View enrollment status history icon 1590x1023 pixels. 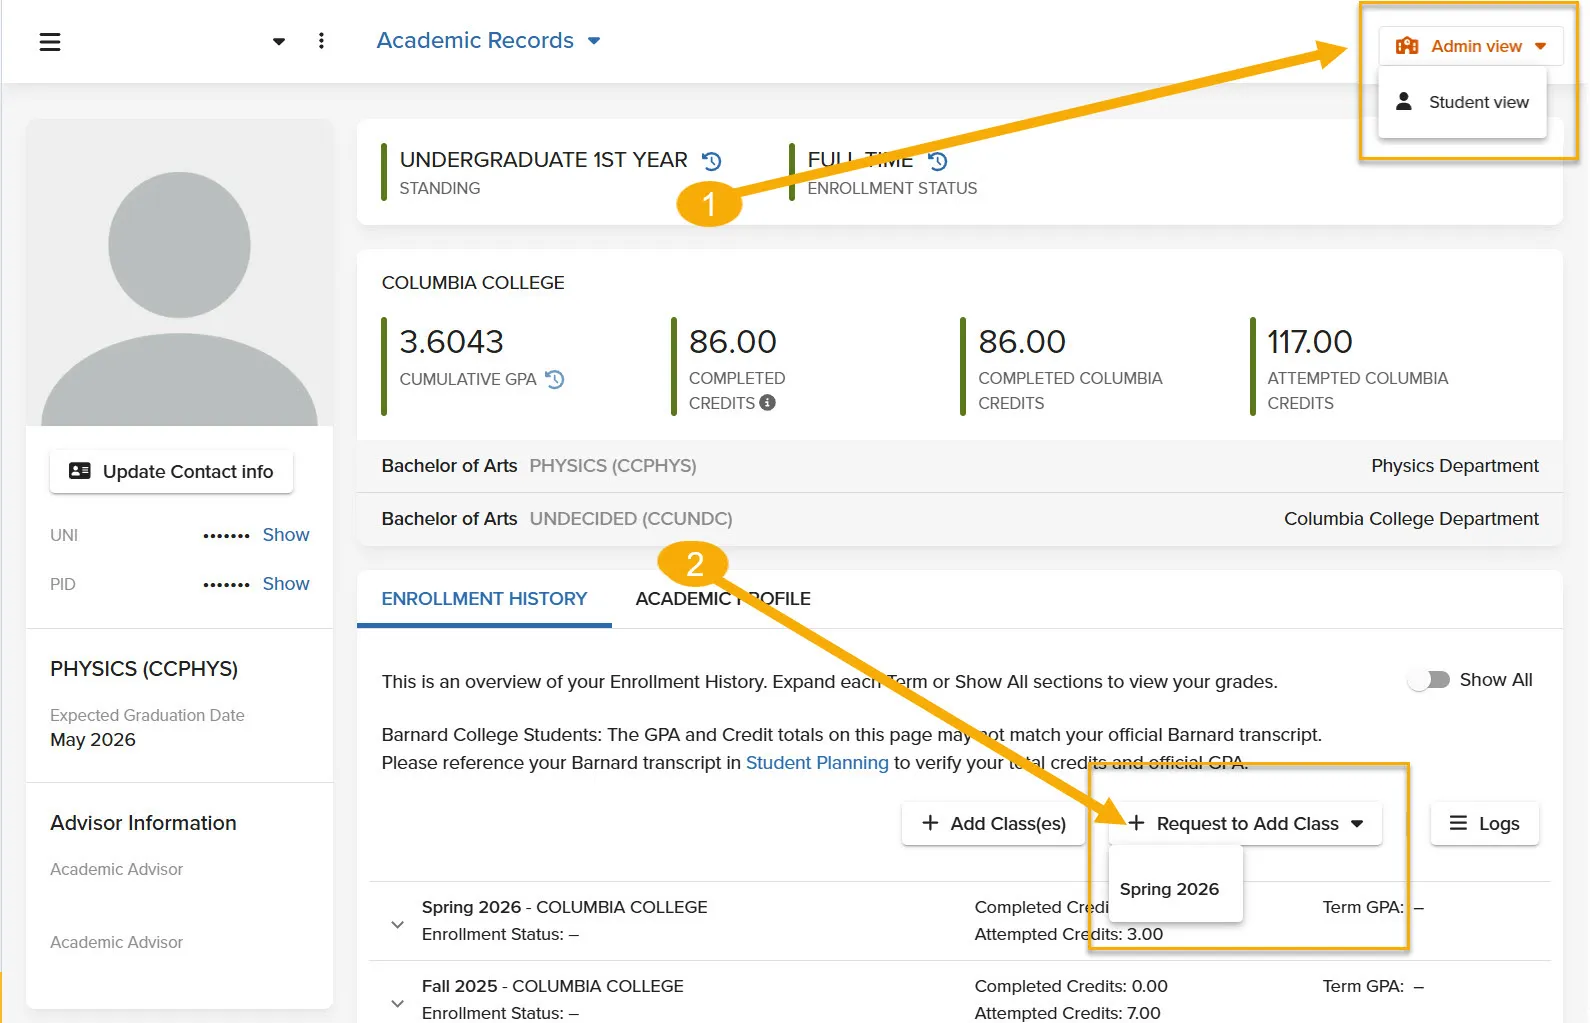coord(937,161)
